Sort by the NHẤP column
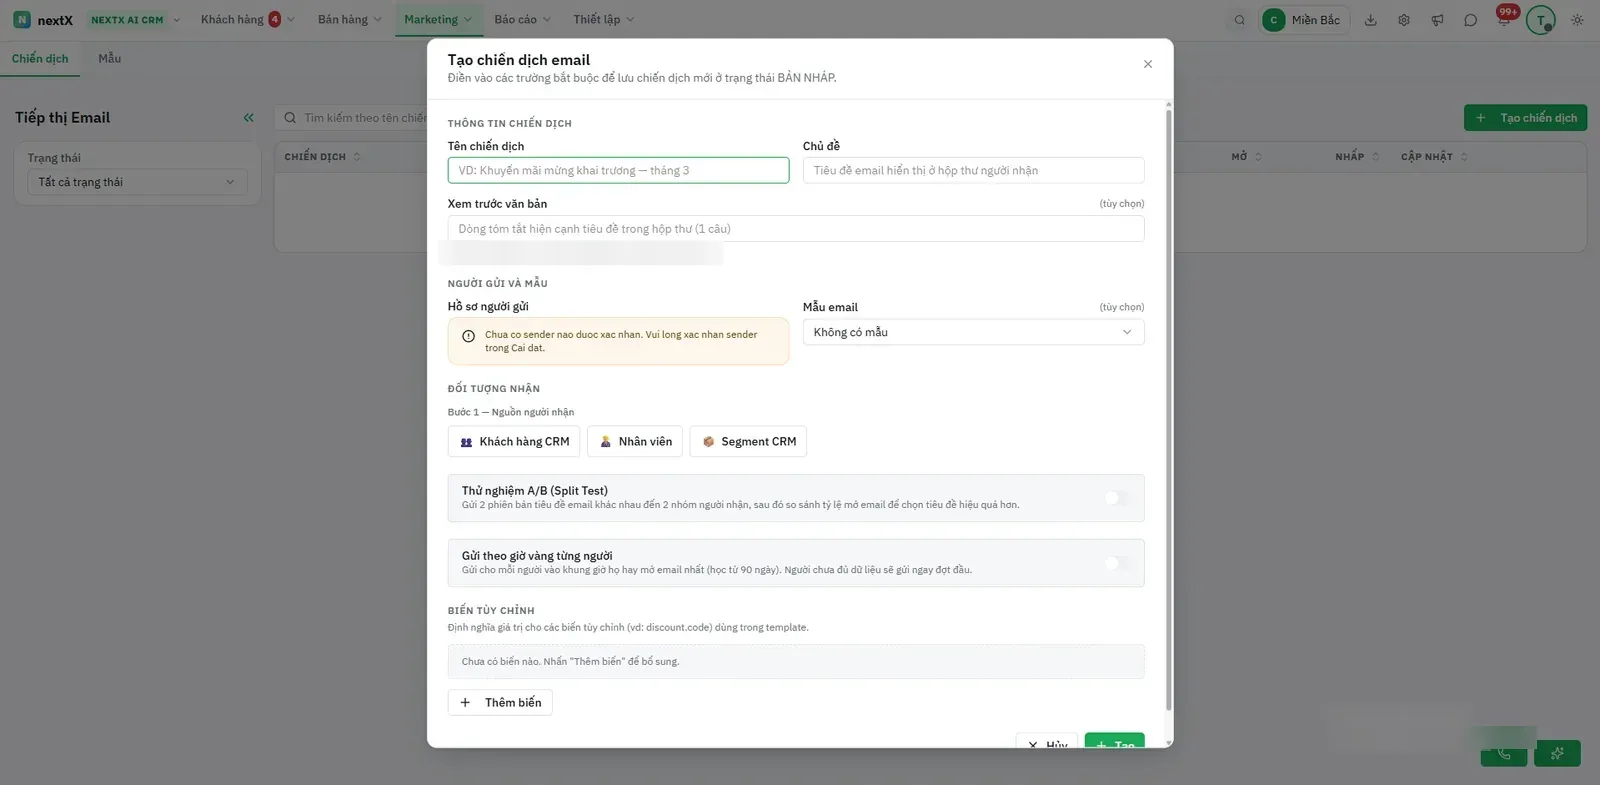This screenshot has width=1600, height=785. coord(1357,157)
